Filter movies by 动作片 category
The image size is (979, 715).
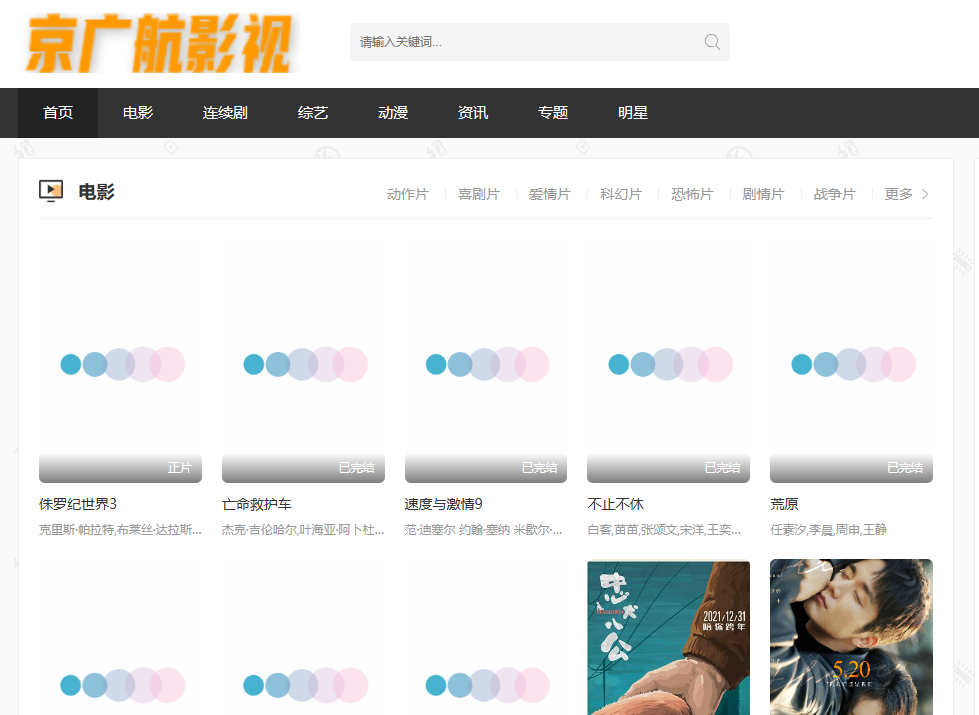click(x=408, y=194)
